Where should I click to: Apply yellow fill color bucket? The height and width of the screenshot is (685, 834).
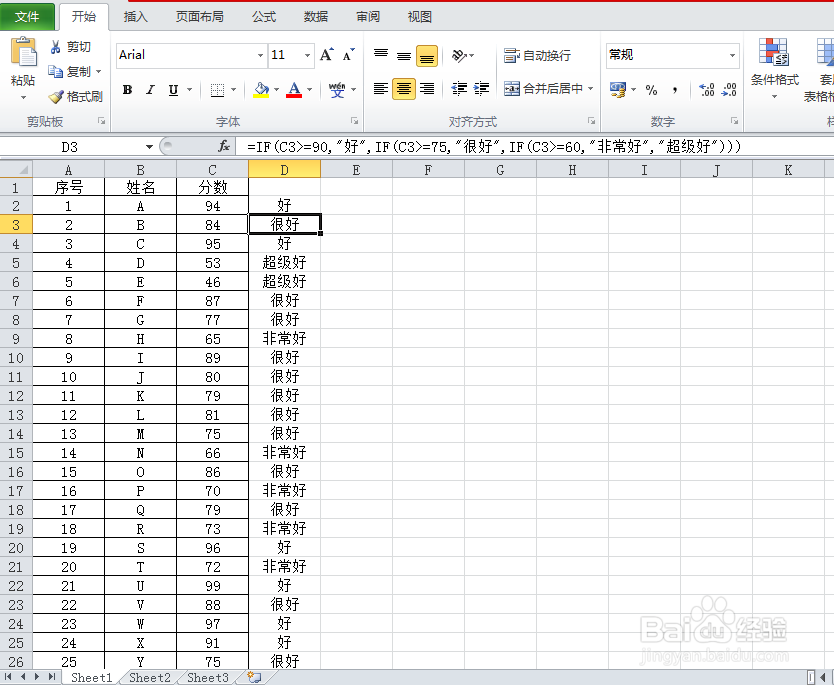261,89
